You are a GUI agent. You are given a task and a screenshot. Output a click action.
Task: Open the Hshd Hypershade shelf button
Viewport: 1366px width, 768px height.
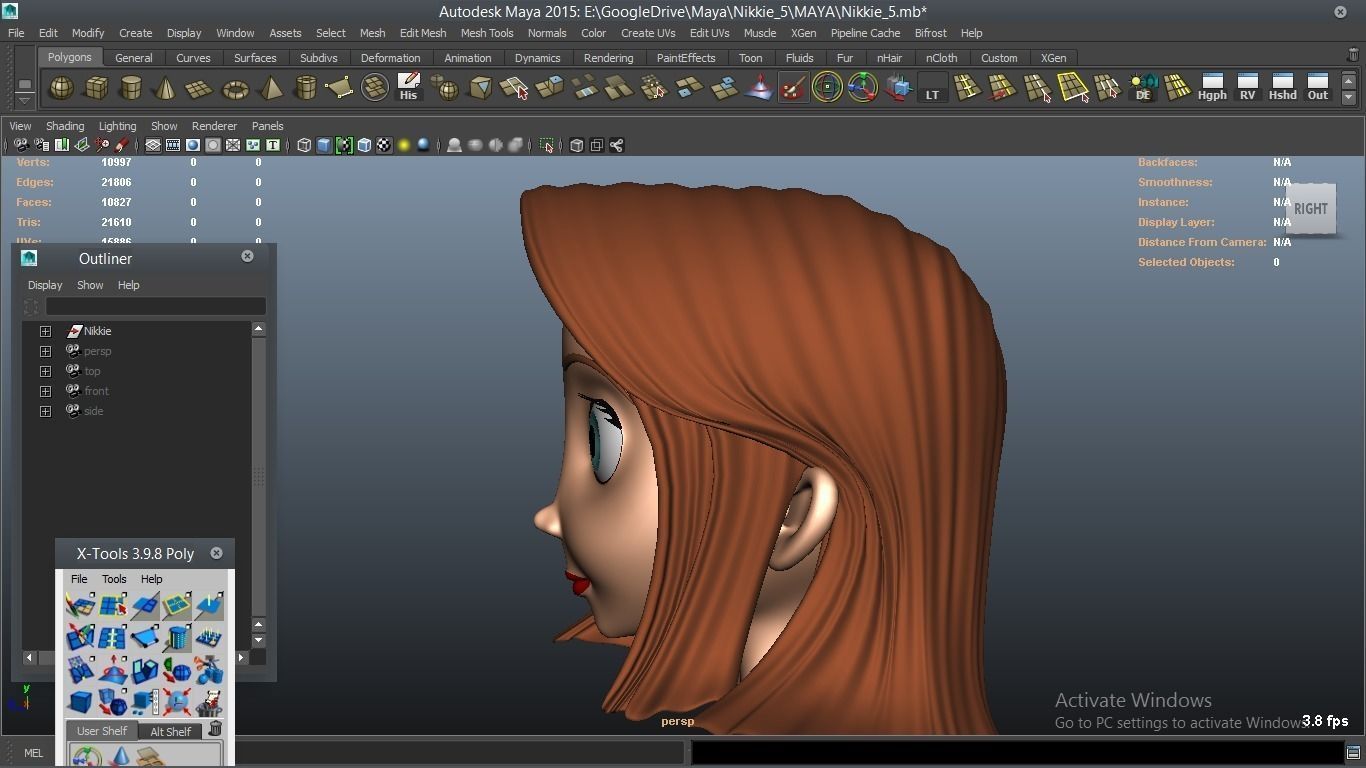1282,88
